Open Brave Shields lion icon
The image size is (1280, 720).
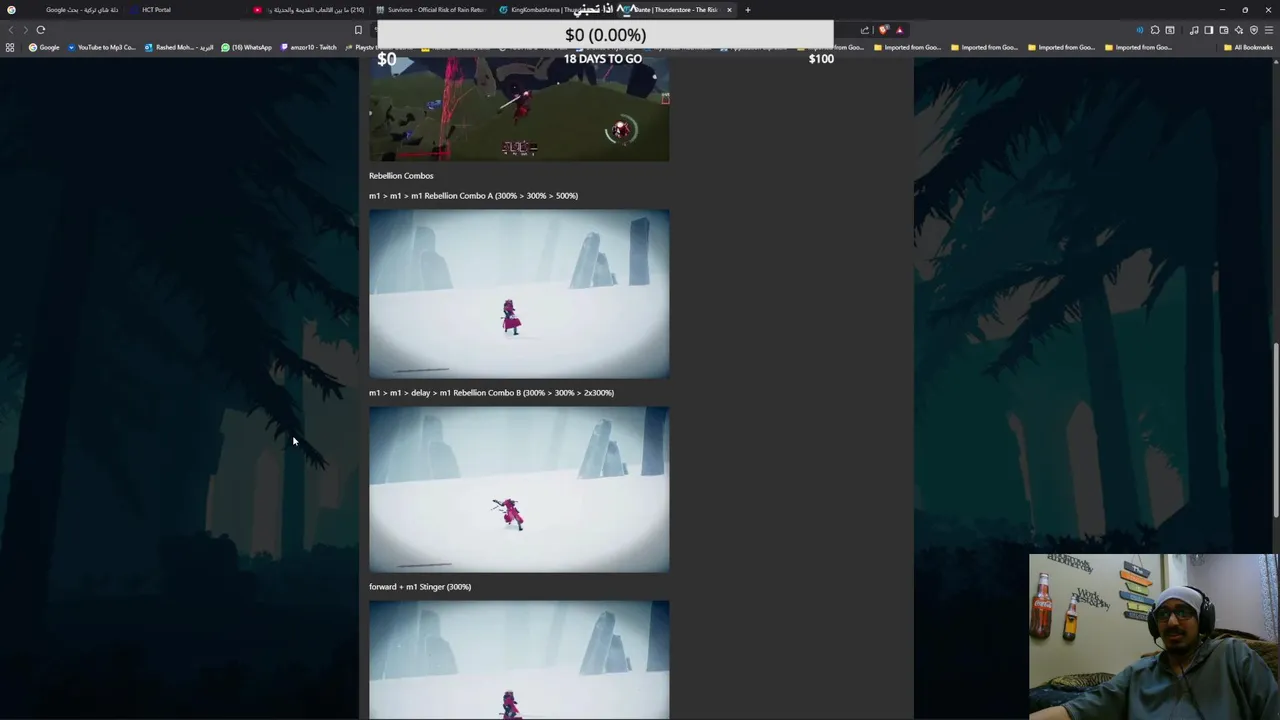point(883,30)
